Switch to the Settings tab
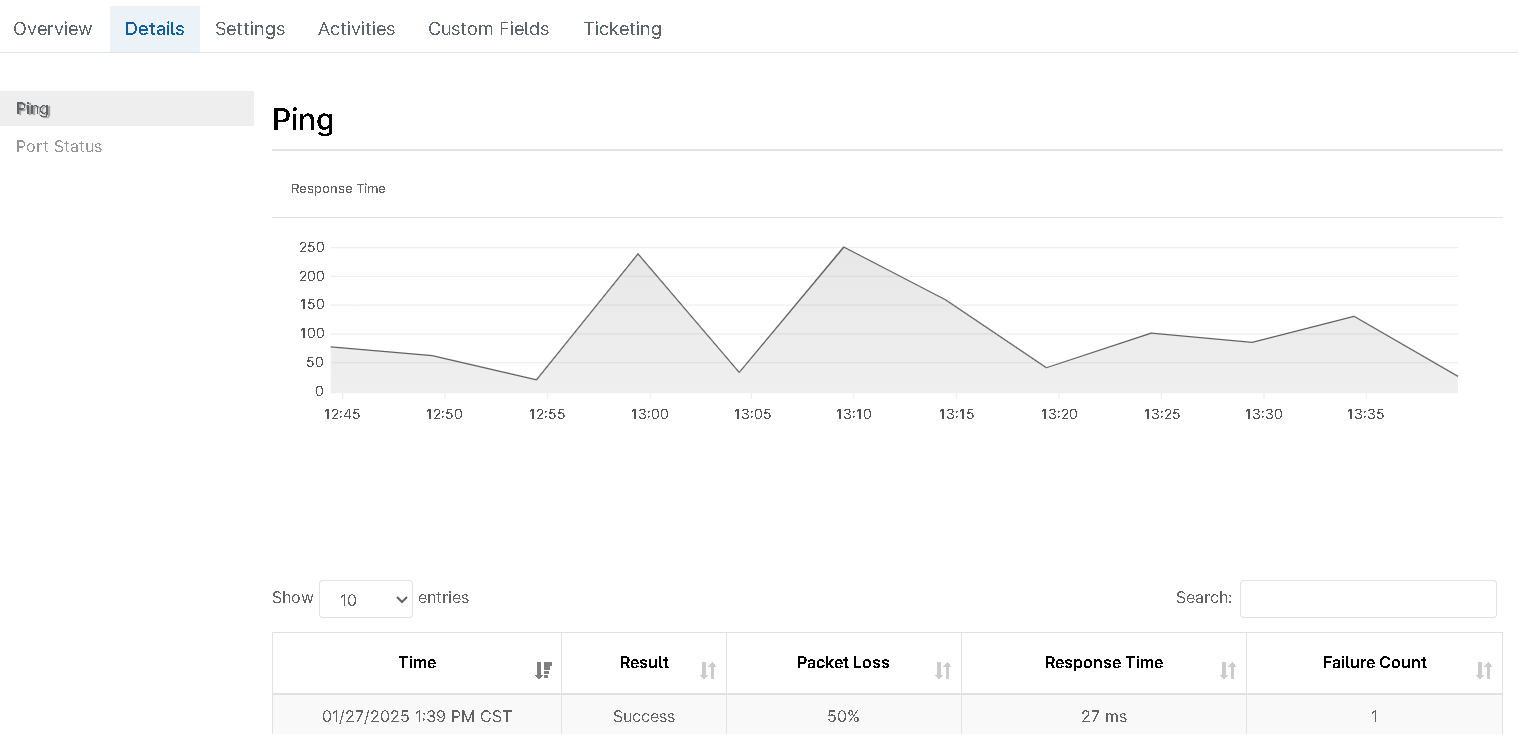This screenshot has height=746, width=1518. (250, 28)
